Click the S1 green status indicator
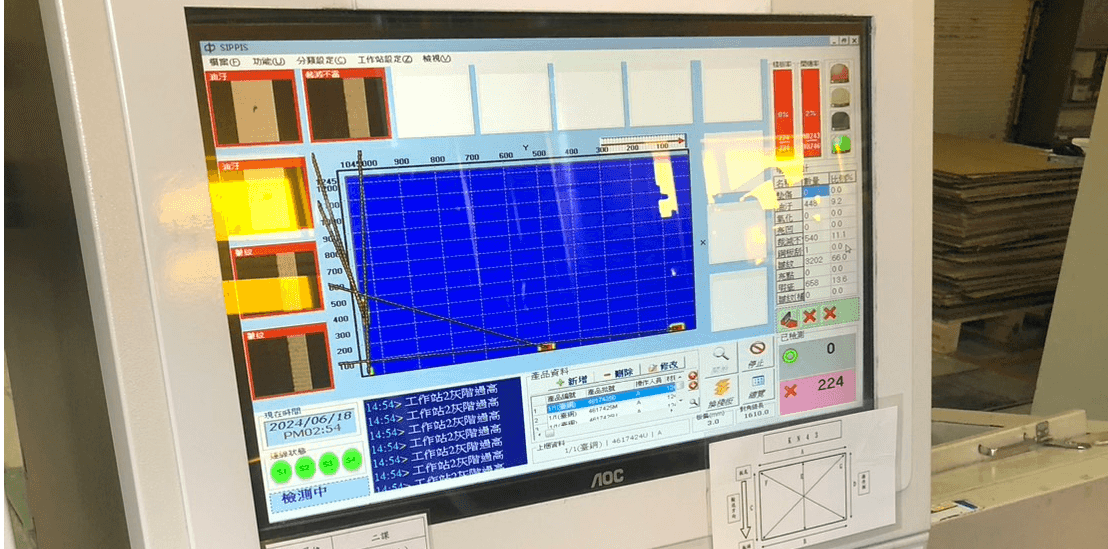Screen dimensions: 1108x549 (x=281, y=470)
